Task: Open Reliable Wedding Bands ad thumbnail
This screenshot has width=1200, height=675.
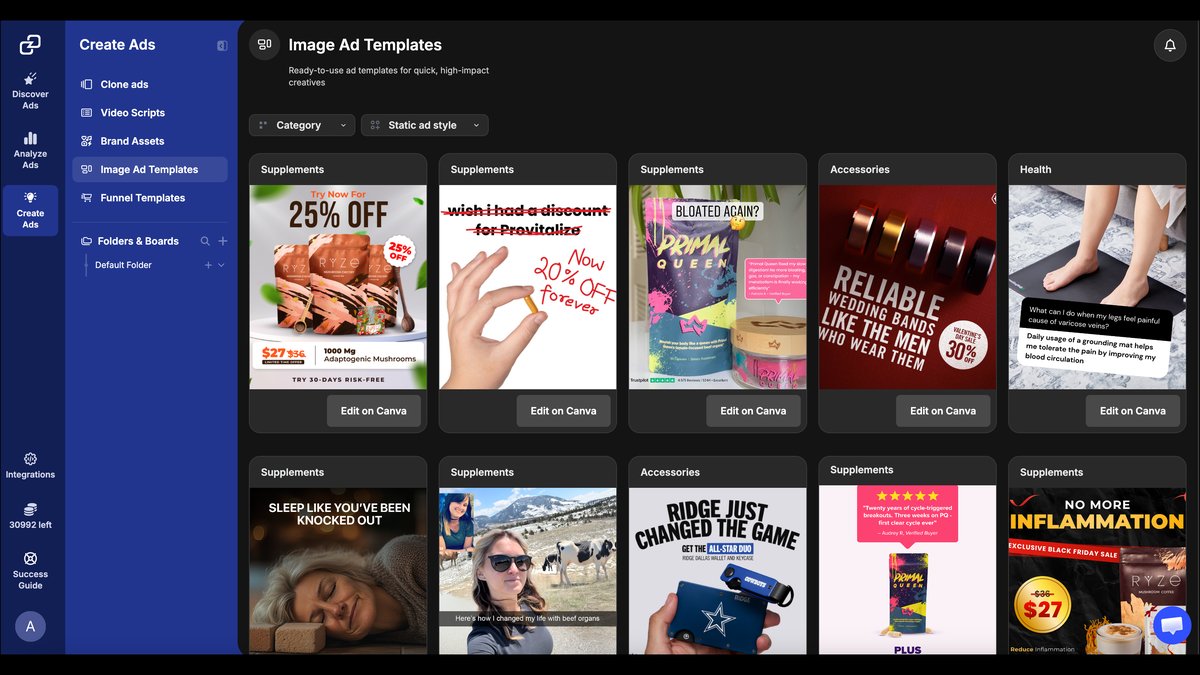Action: coord(908,287)
